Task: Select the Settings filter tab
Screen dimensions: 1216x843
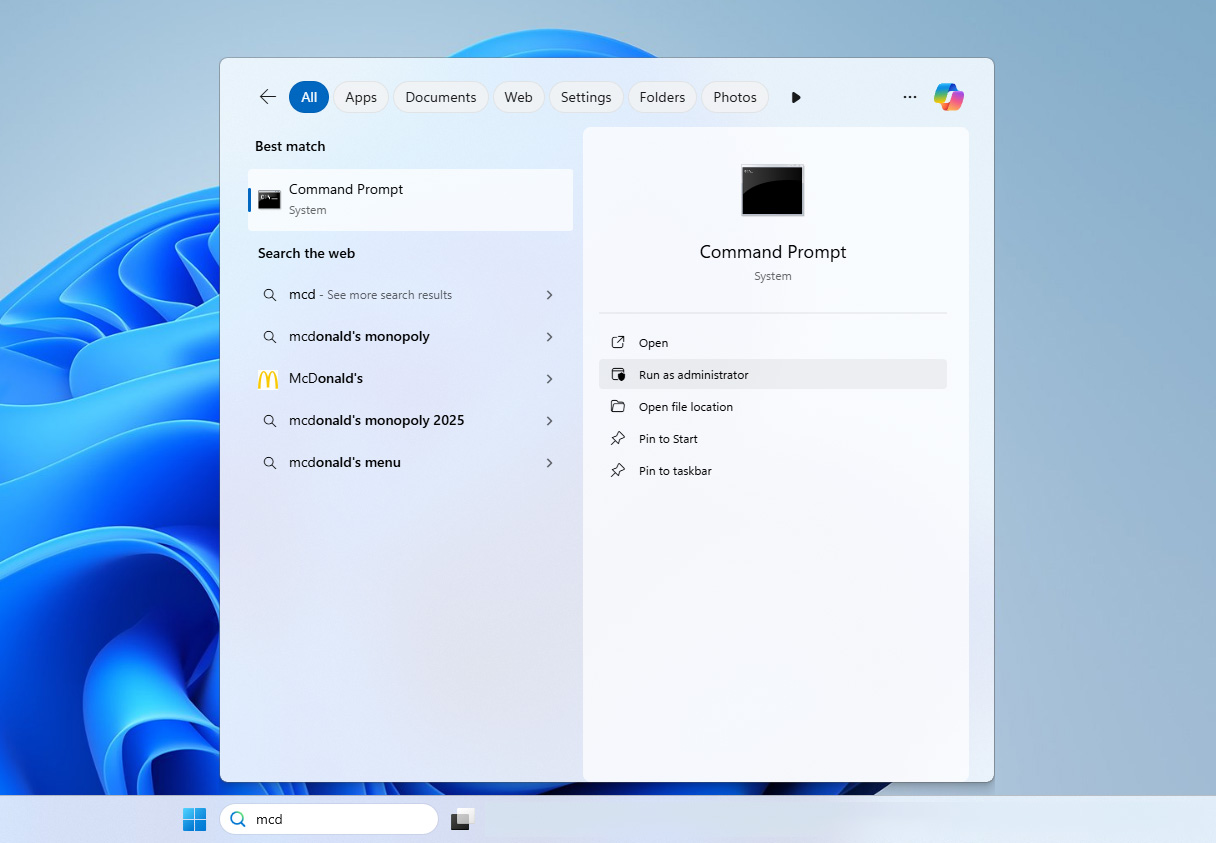Action: (x=585, y=97)
